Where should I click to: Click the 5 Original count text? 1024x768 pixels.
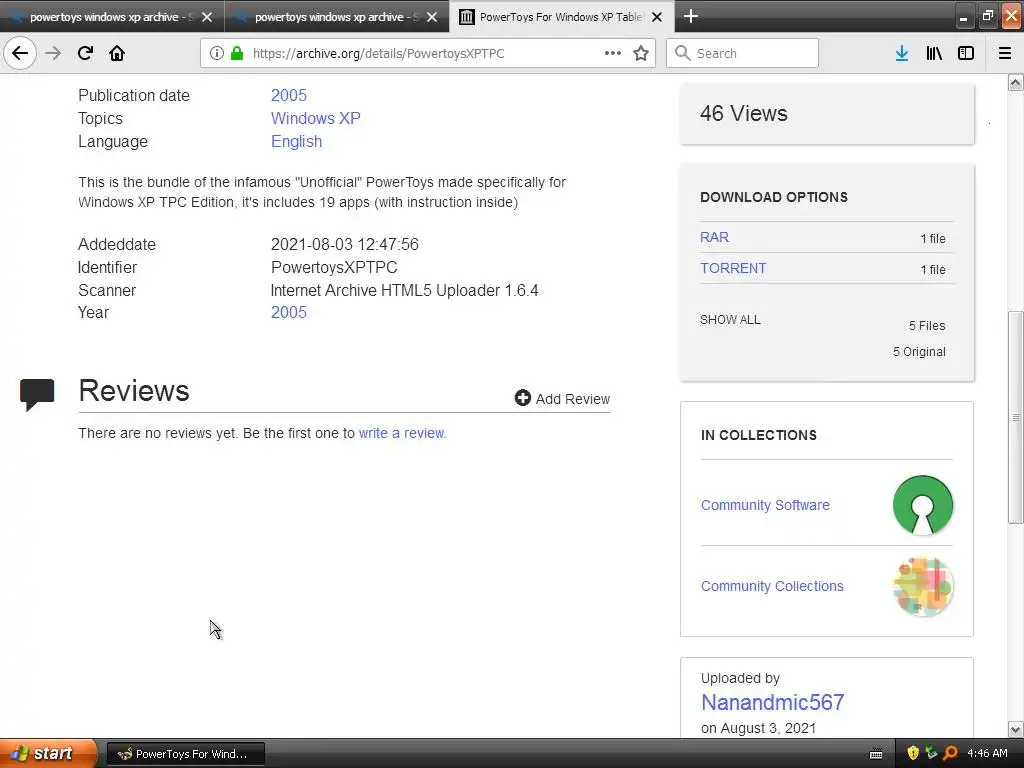coord(920,351)
